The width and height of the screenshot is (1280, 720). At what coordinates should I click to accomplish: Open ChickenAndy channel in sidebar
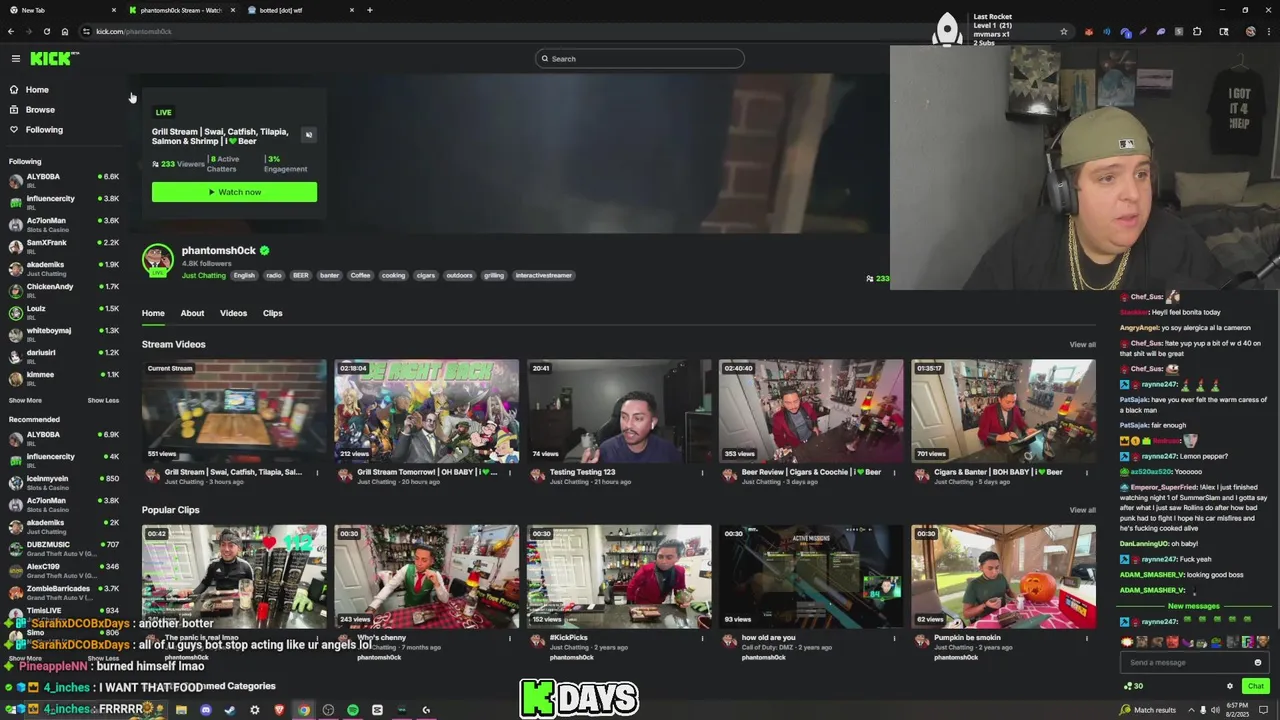pos(64,290)
